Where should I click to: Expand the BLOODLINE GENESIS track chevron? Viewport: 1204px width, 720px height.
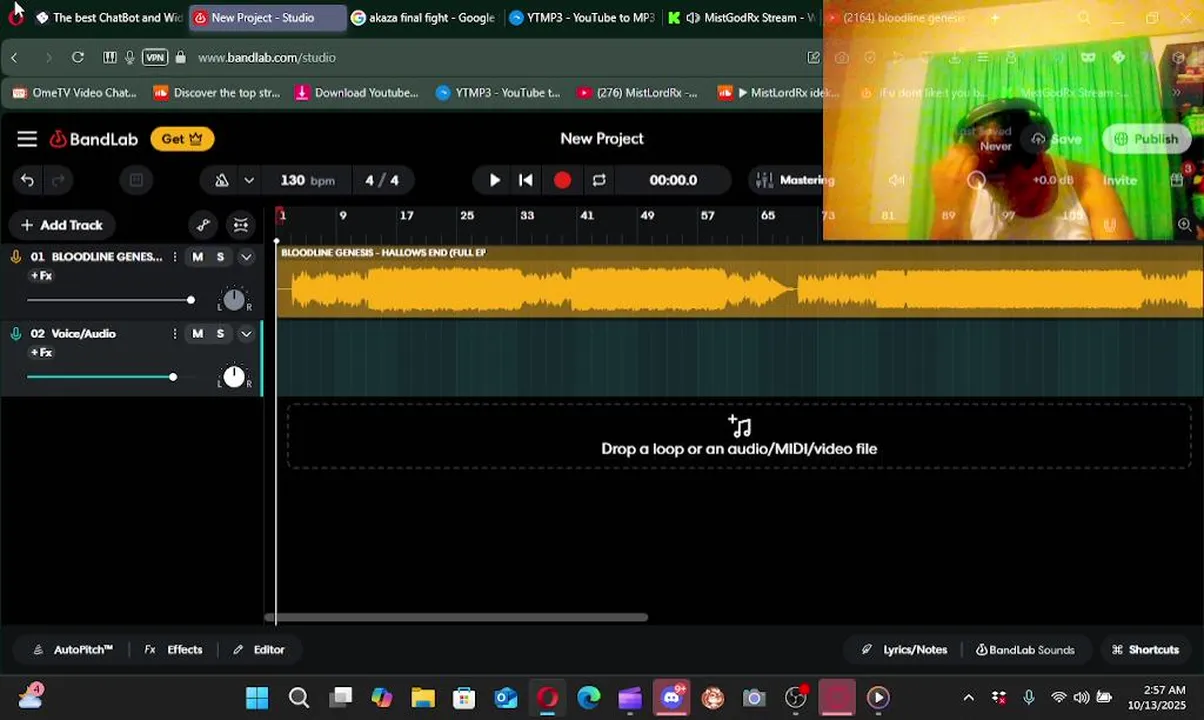click(x=246, y=257)
